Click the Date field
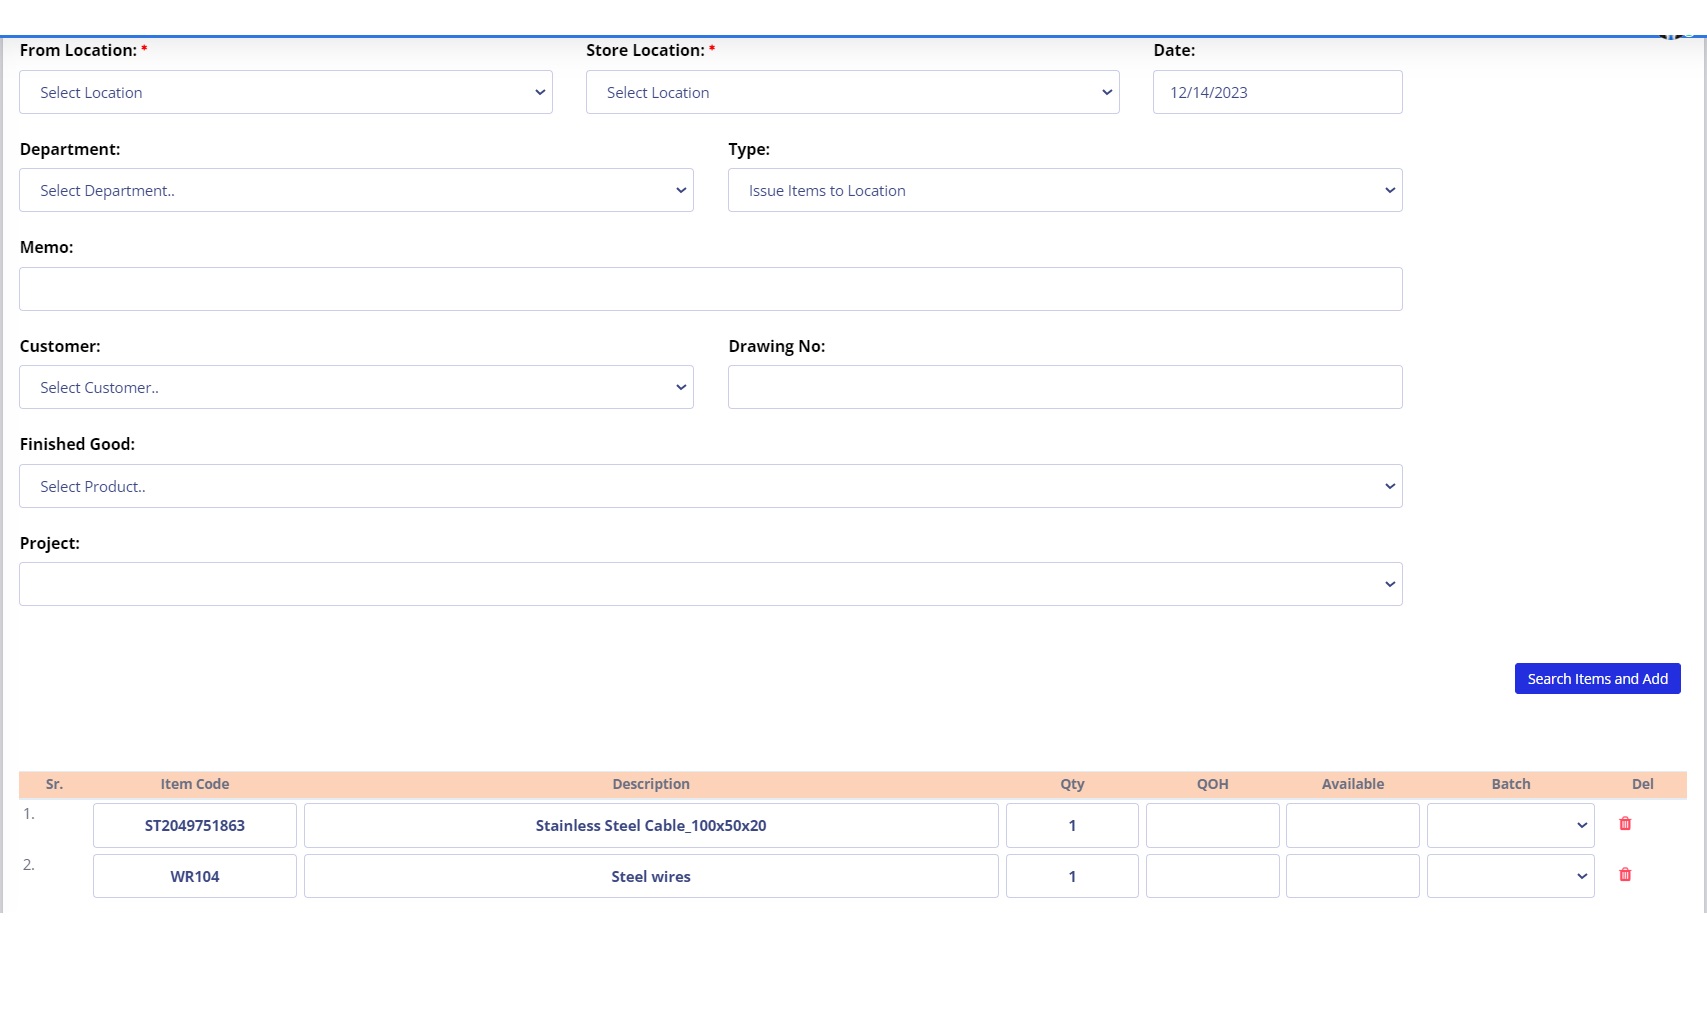This screenshot has width=1707, height=1024. coord(1277,92)
